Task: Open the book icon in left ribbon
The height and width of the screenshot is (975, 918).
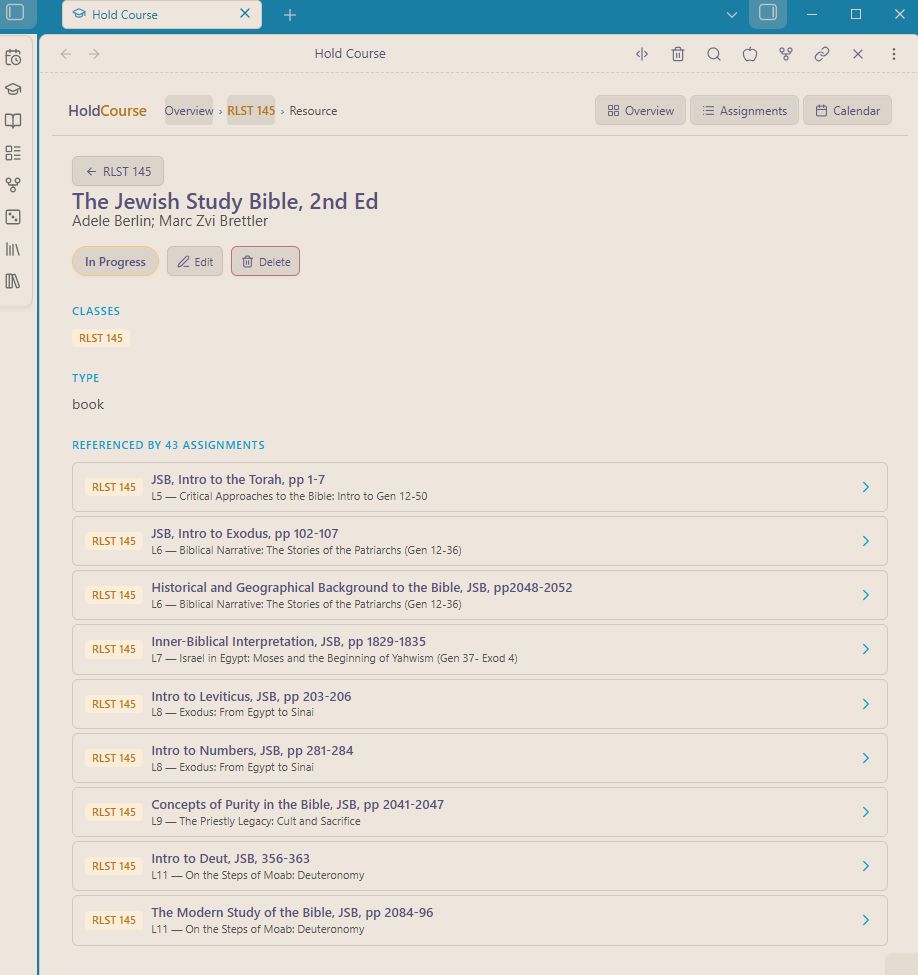Action: coord(13,121)
